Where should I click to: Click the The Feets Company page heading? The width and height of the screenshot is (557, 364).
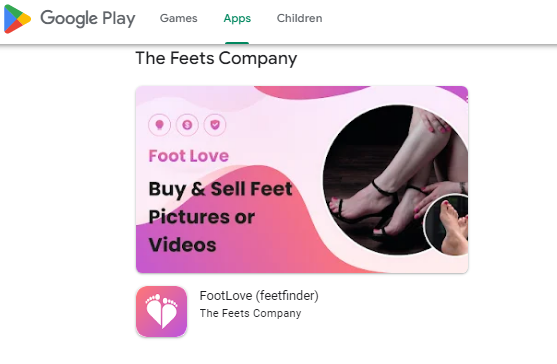[216, 58]
